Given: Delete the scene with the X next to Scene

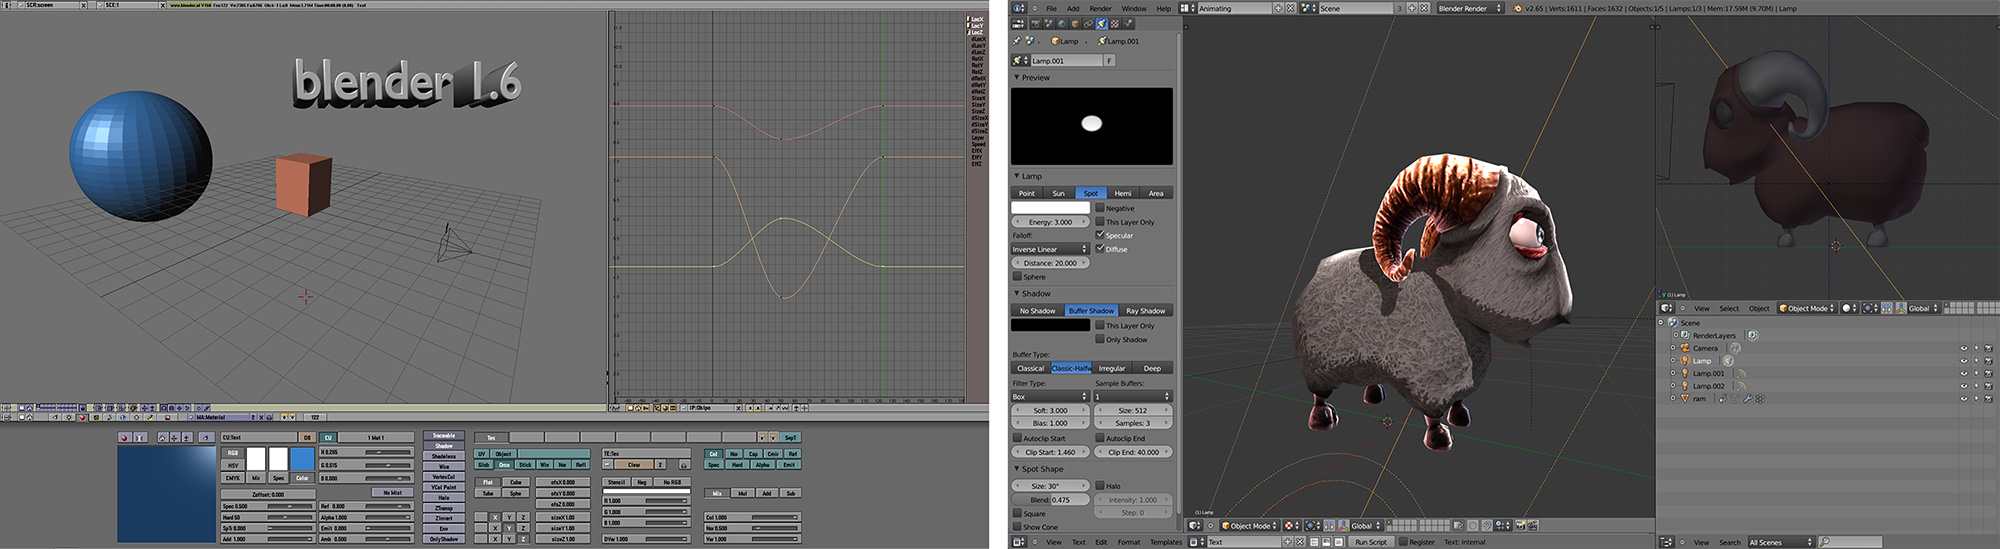Looking at the screenshot, I should click(x=1424, y=8).
